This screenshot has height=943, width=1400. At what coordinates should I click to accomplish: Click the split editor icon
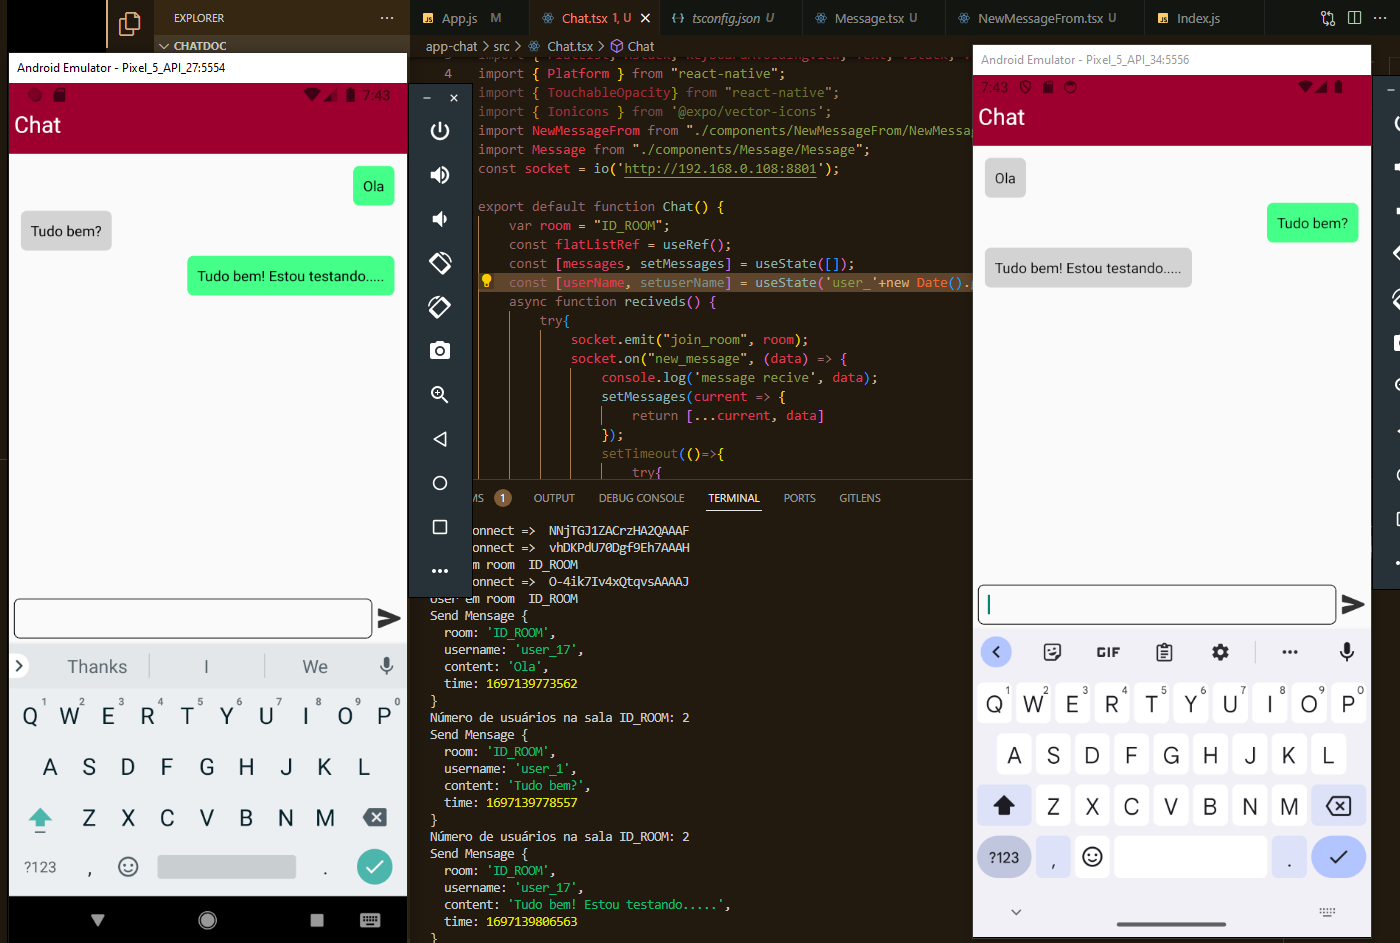click(x=1354, y=18)
